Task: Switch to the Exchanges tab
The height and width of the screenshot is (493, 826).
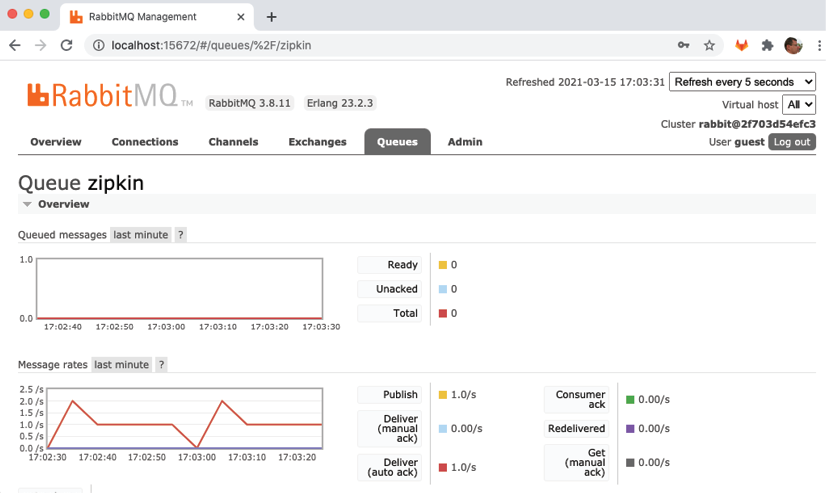Action: pos(317,142)
